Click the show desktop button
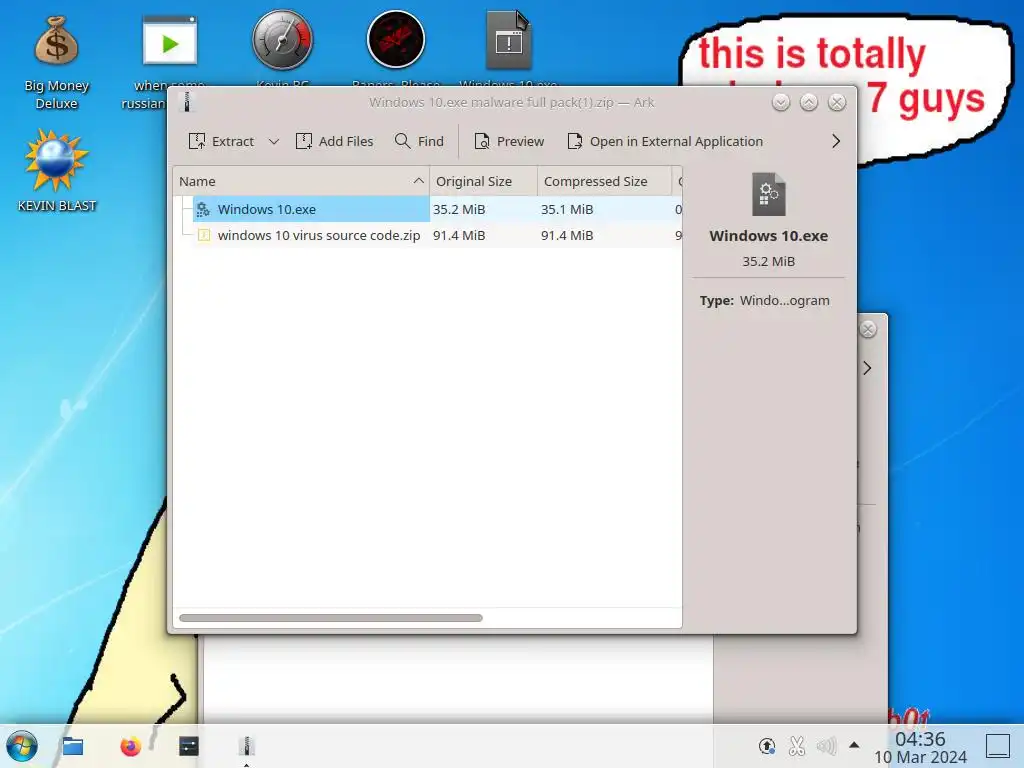This screenshot has height=768, width=1024. [998, 746]
